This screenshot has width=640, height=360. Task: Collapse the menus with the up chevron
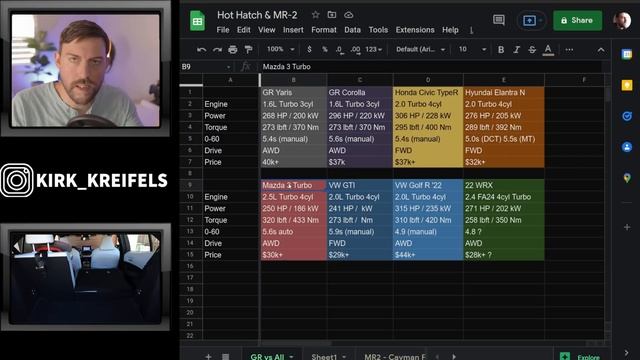click(x=601, y=50)
